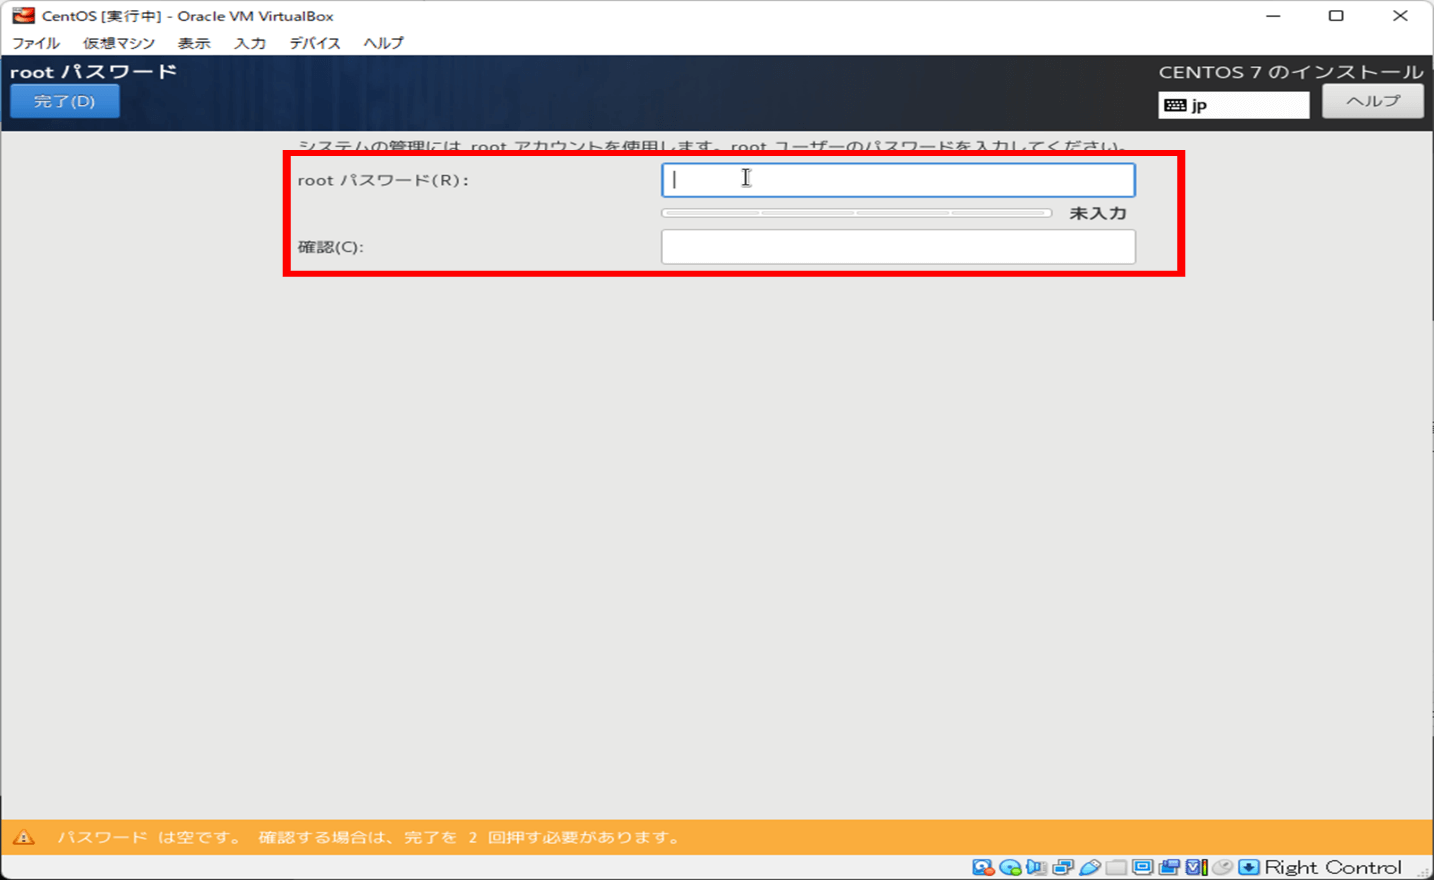Screen dimensions: 1434x880
Task: Click the Right Control host key text
Action: pos(1333,867)
